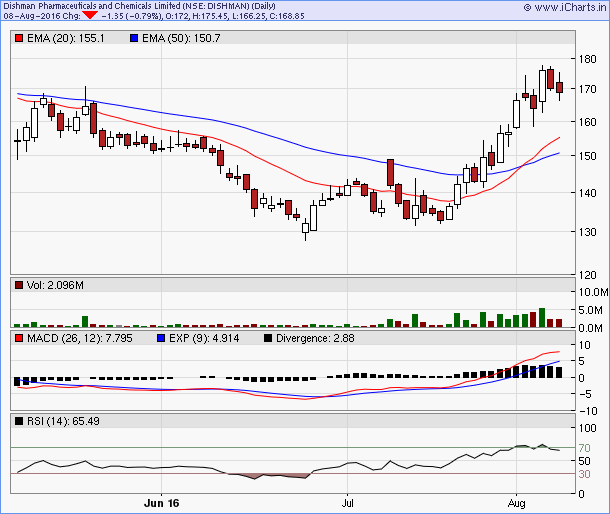
Task: Click the Aug date axis label
Action: pos(517,503)
